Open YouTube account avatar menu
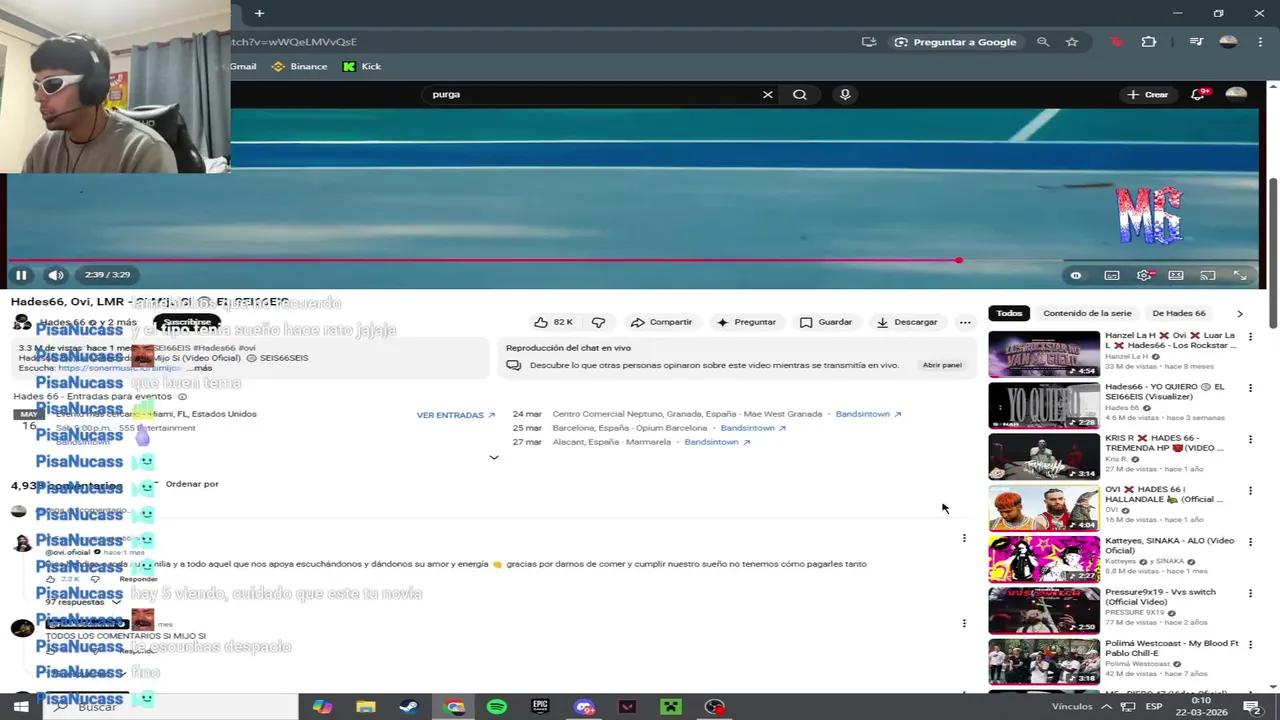 pos(1237,94)
